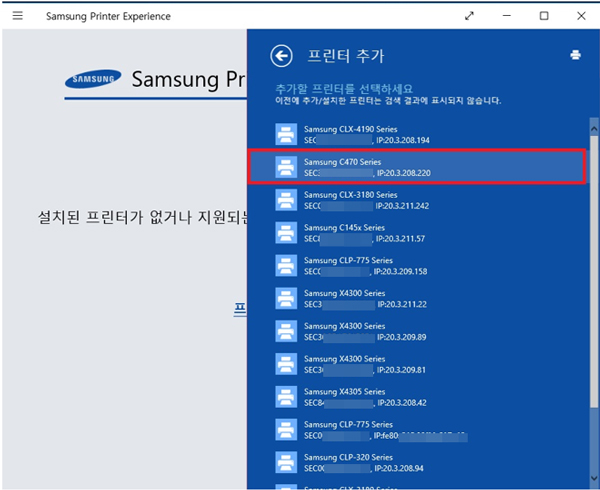Viewport: 600px width, 490px height.
Task: Click printer icon for IP 20.3.209.81 entry
Action: tap(286, 364)
